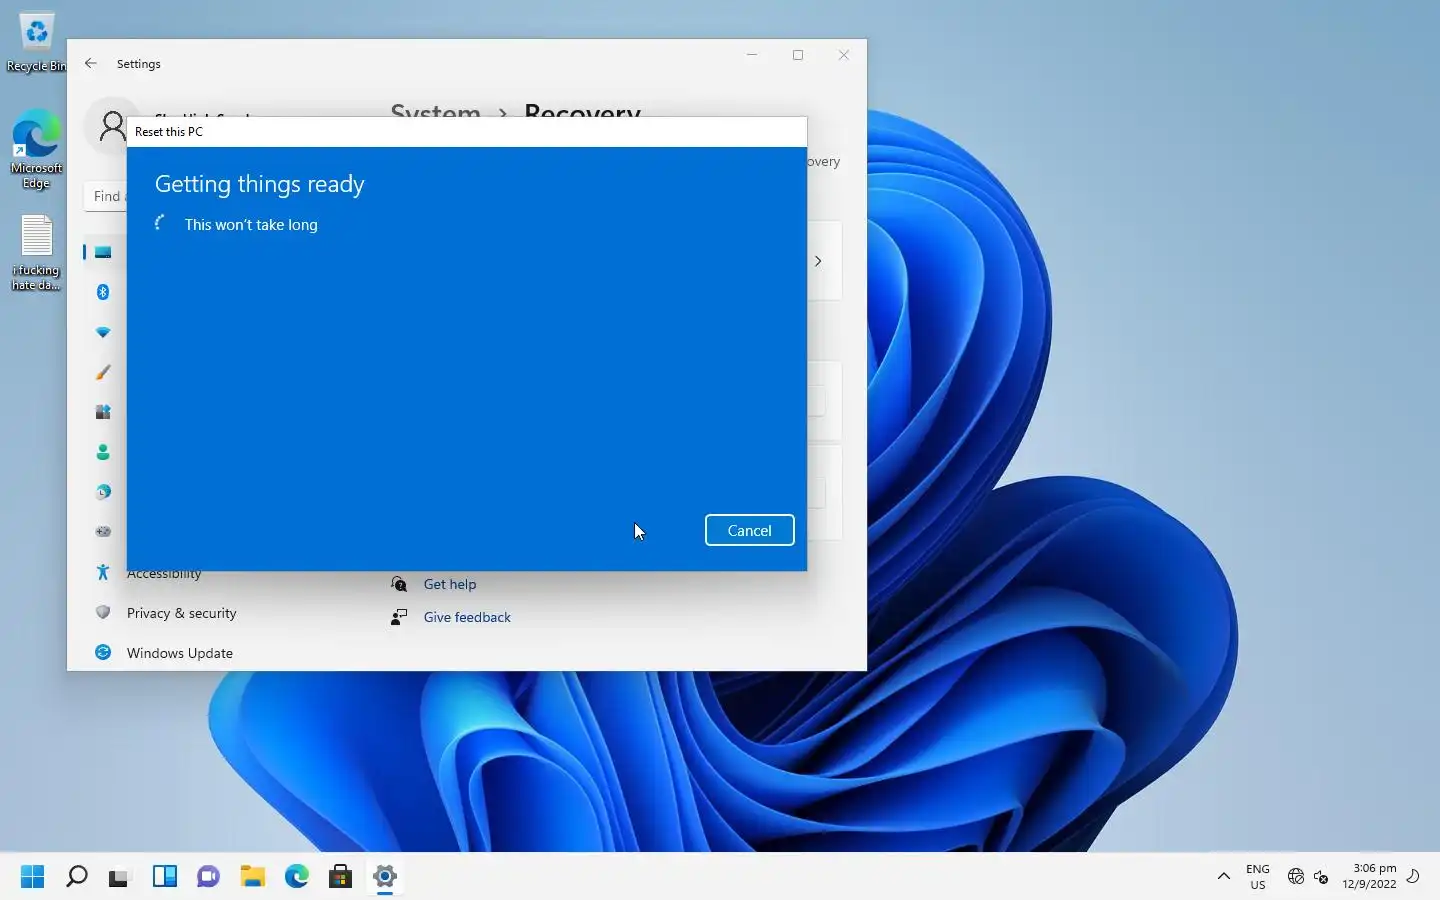Open Microsoft Store from taskbar

click(x=340, y=877)
